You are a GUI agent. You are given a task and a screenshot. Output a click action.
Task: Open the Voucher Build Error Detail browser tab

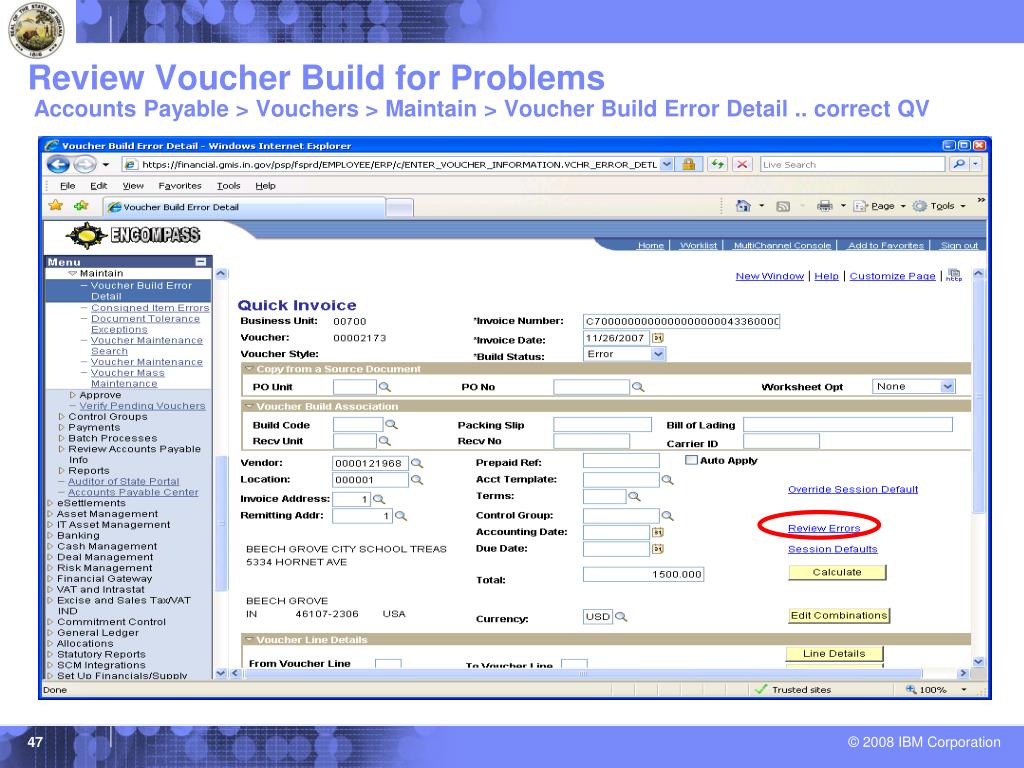[244, 207]
